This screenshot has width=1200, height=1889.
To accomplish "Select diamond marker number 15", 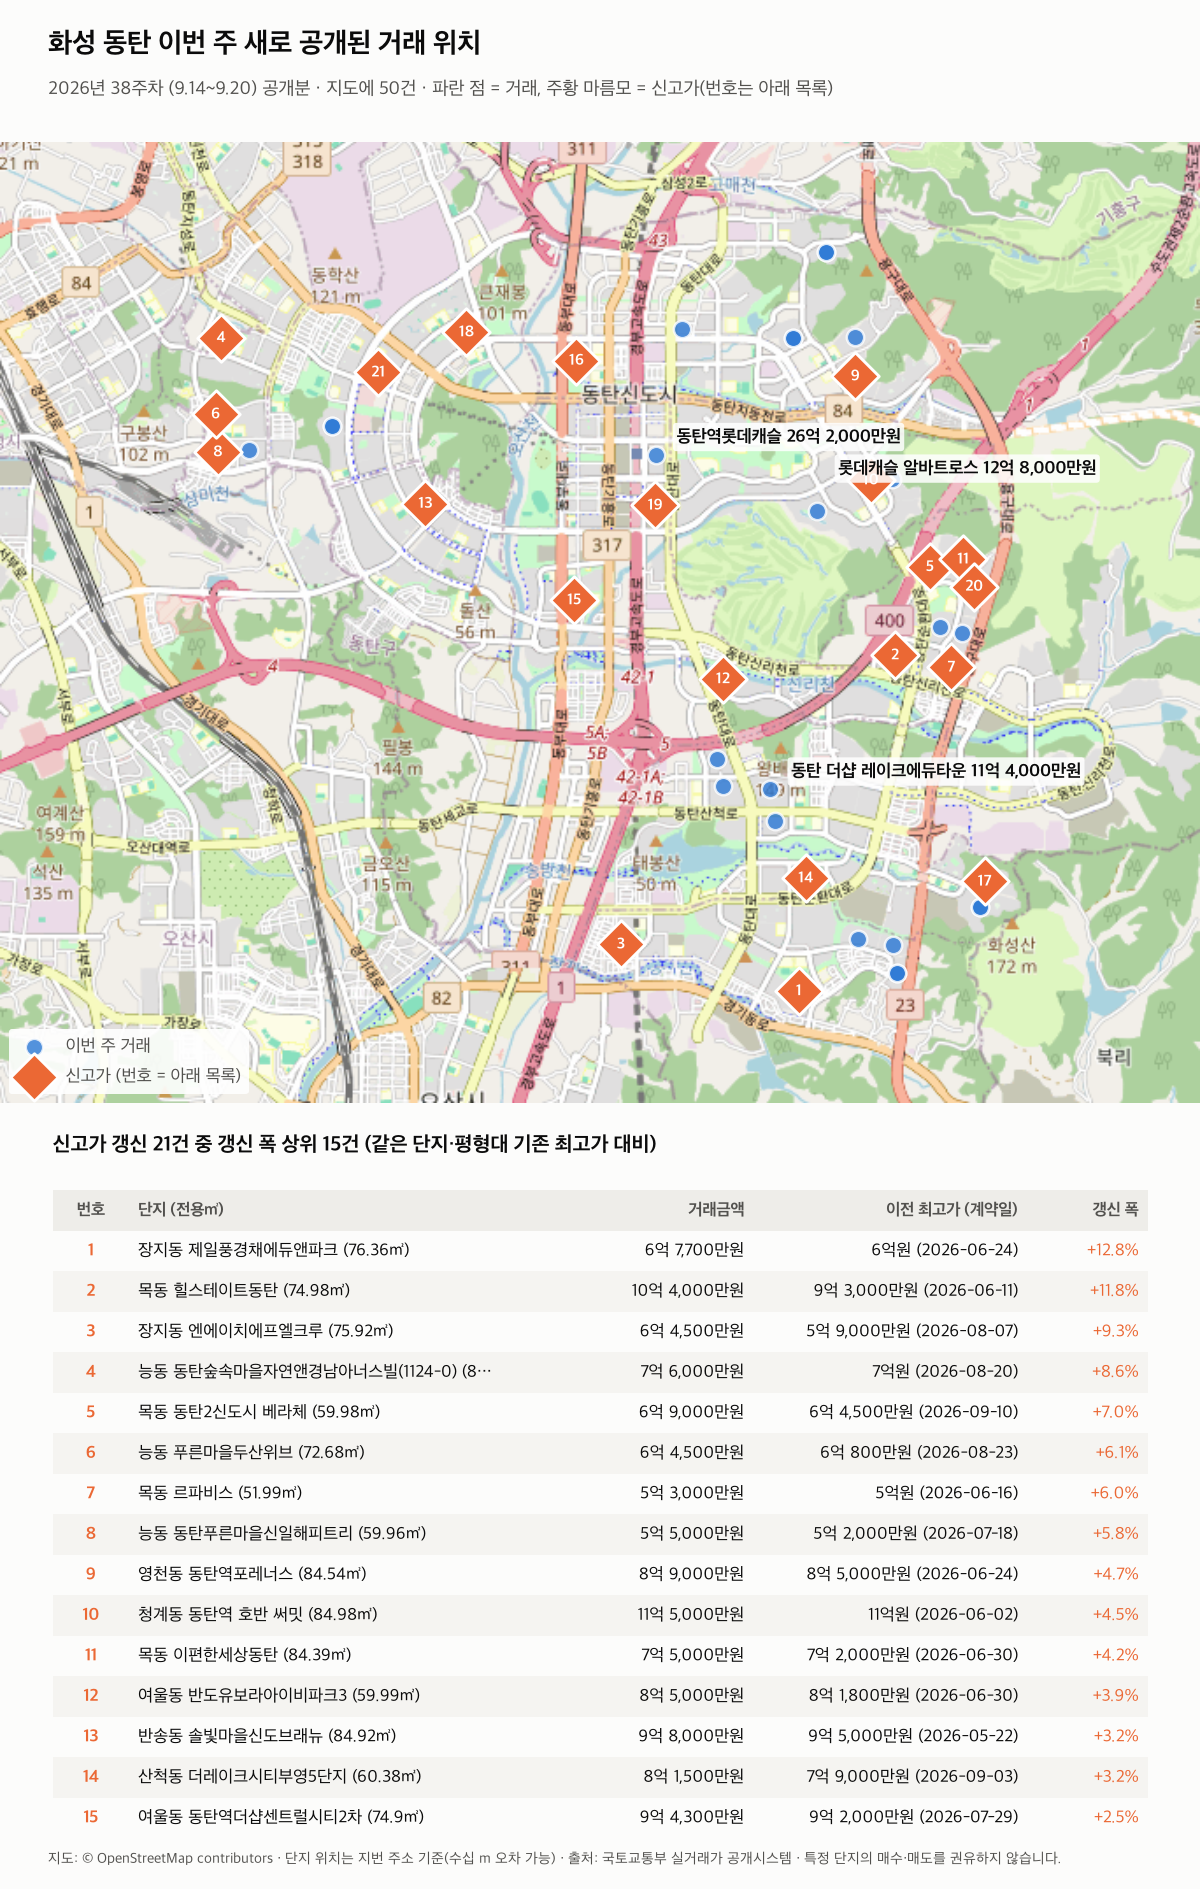I will pyautogui.click(x=574, y=600).
